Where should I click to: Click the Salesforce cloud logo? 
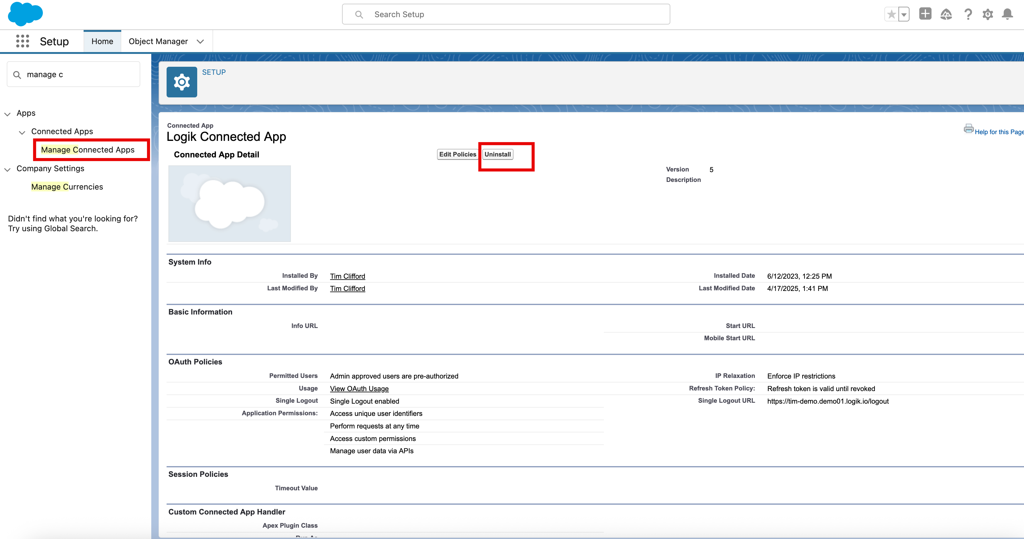25,13
